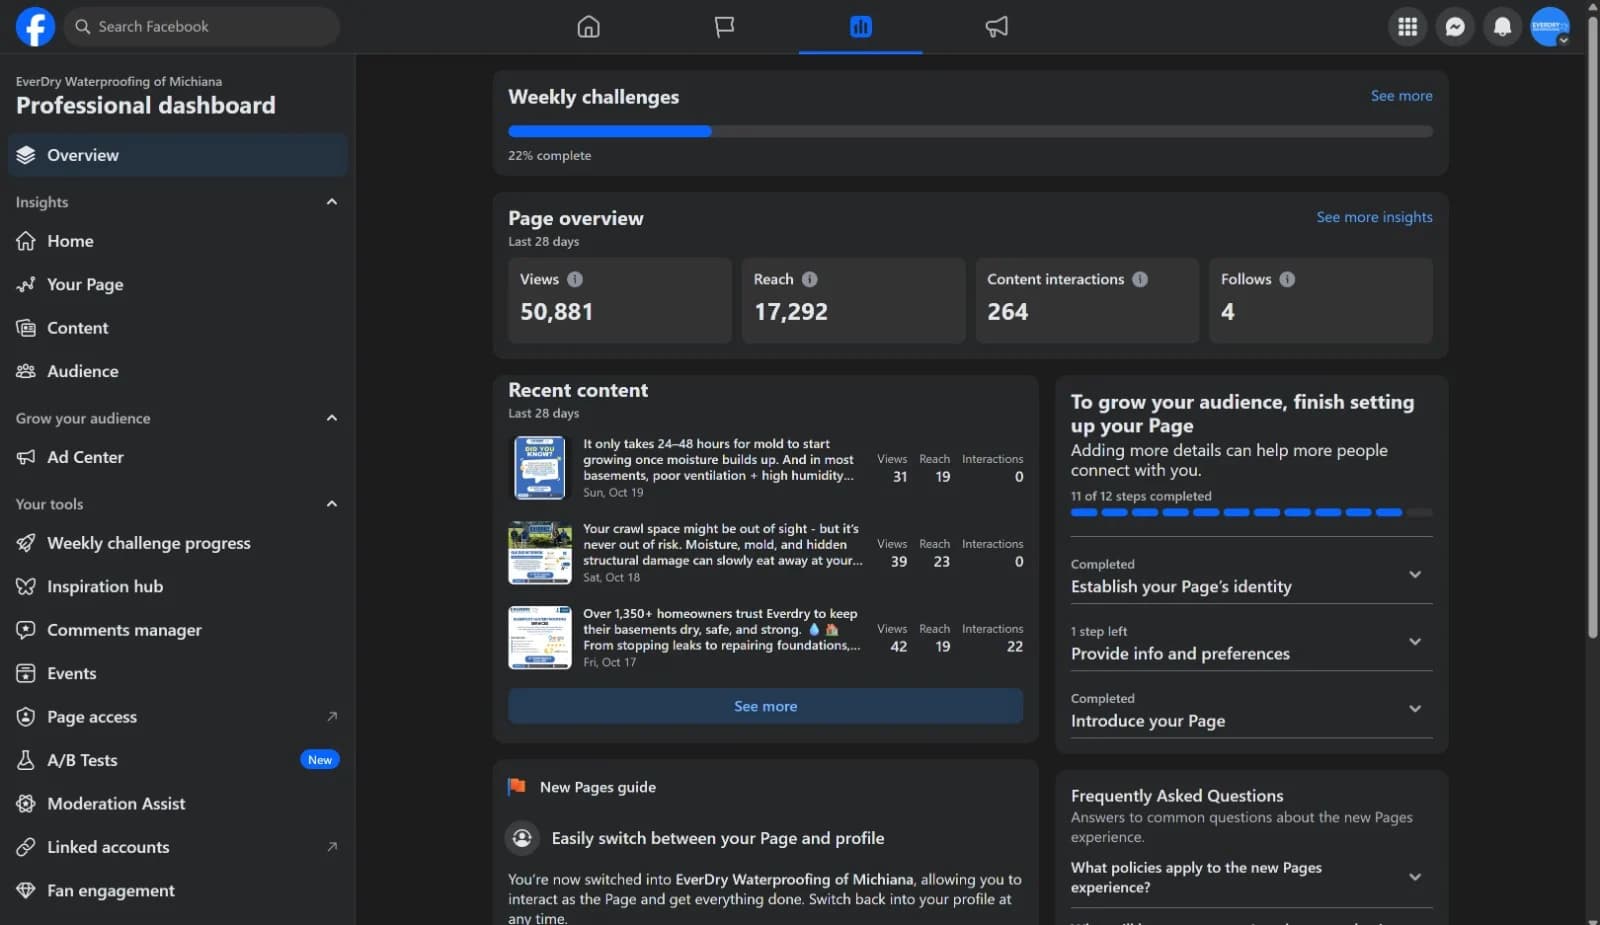The height and width of the screenshot is (925, 1600).
Task: Open the account profile avatar
Action: (1550, 27)
